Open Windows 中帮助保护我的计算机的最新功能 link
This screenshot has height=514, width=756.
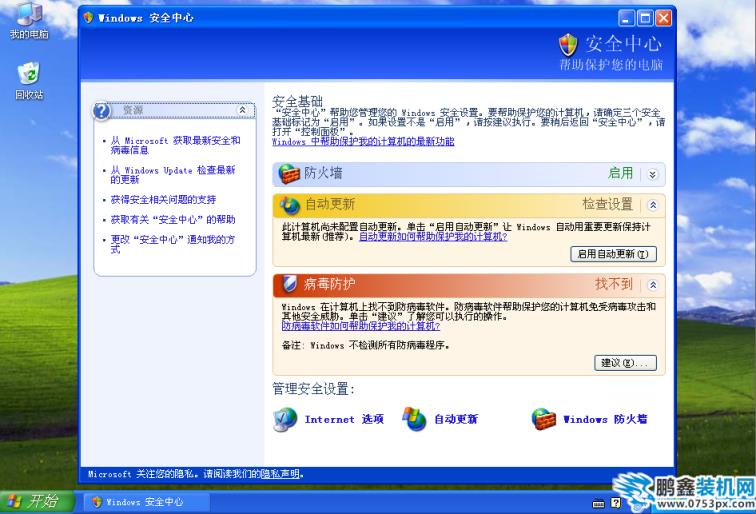[363, 142]
